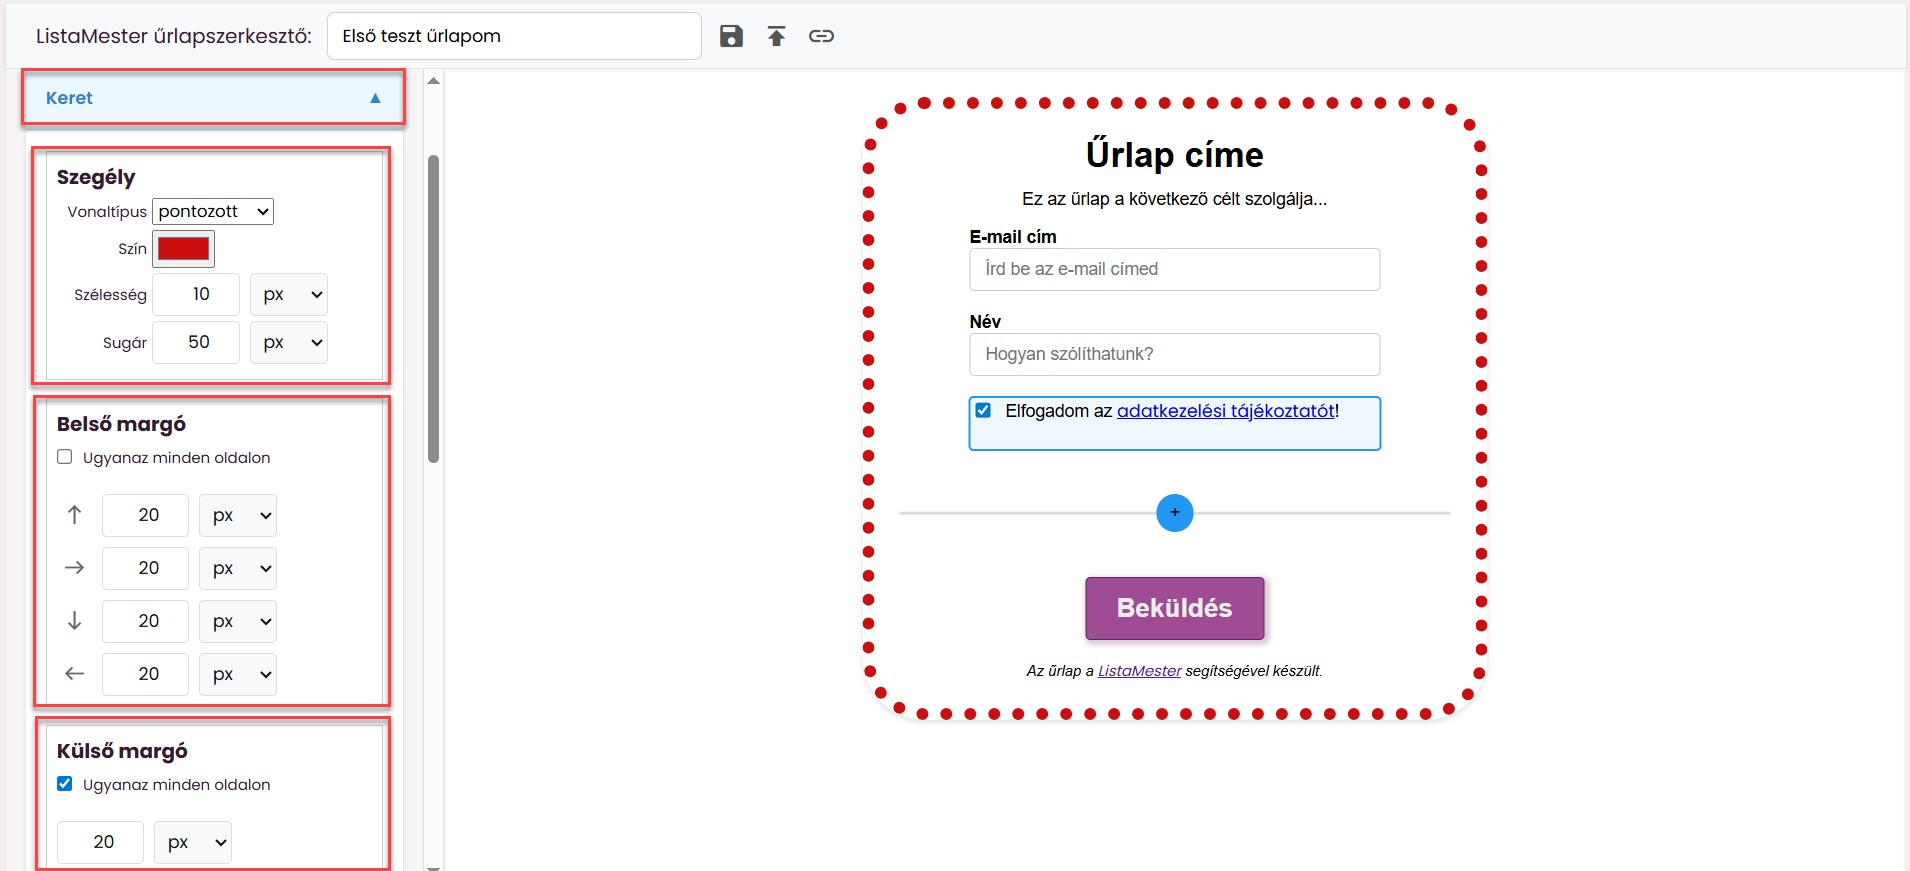The image size is (1910, 871).
Task: Open the red Szín color picker
Action: [184, 248]
